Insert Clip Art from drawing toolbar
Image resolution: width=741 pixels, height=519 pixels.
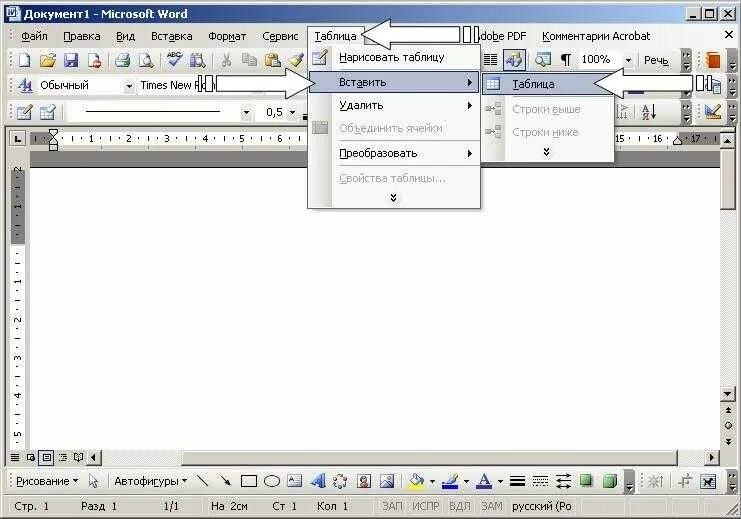pos(364,481)
